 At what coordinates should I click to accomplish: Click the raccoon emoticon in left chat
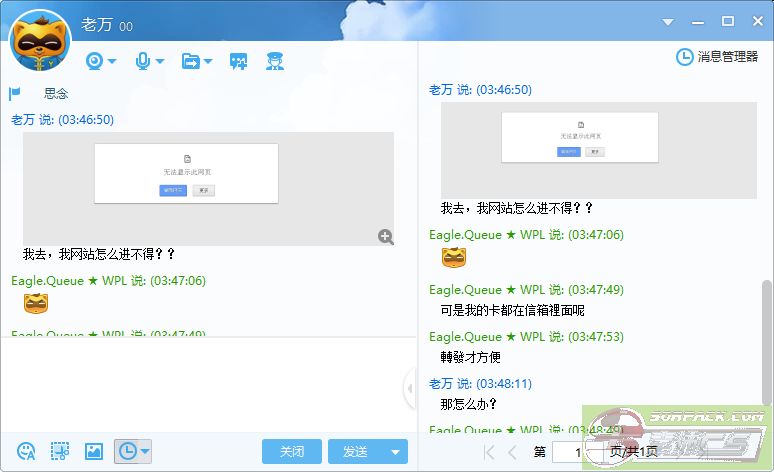coord(36,303)
